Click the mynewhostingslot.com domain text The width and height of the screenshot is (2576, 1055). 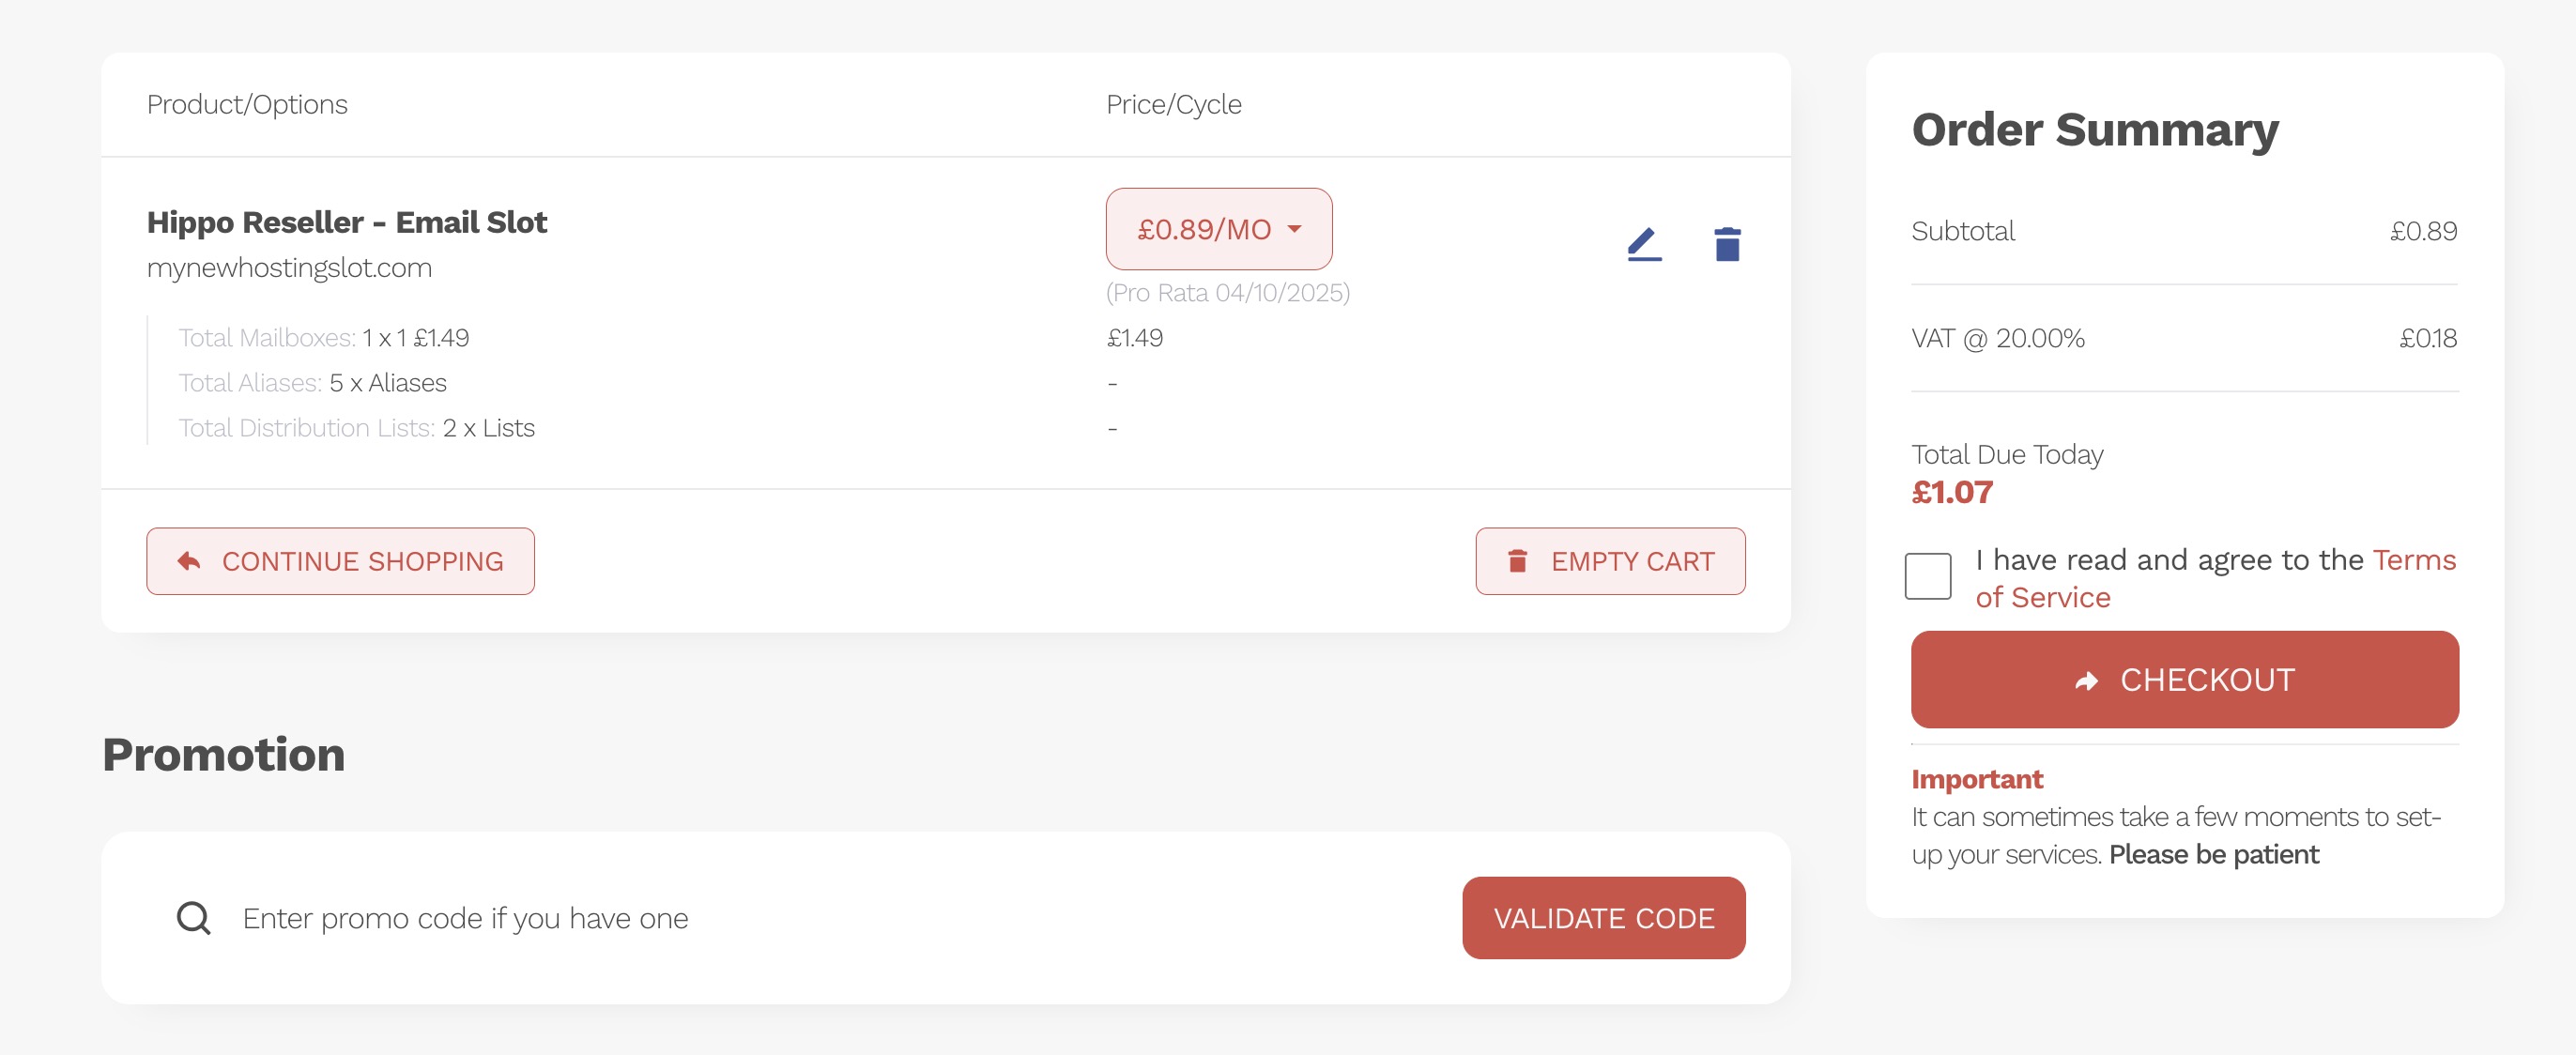click(x=289, y=268)
